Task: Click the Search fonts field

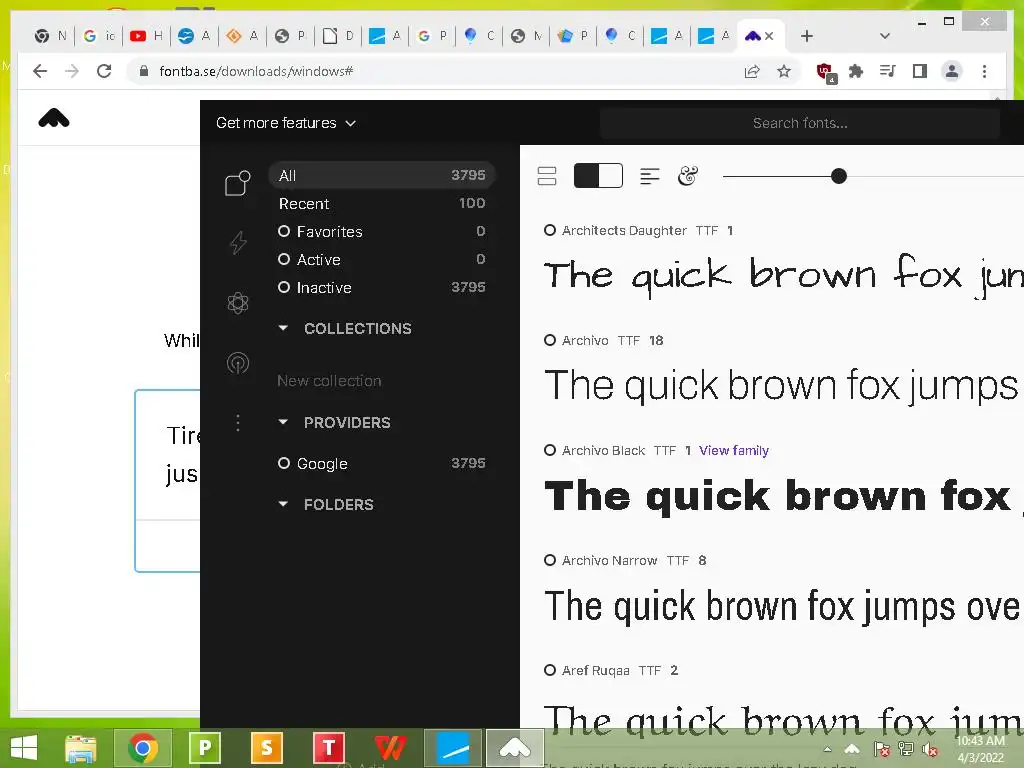Action: 800,123
